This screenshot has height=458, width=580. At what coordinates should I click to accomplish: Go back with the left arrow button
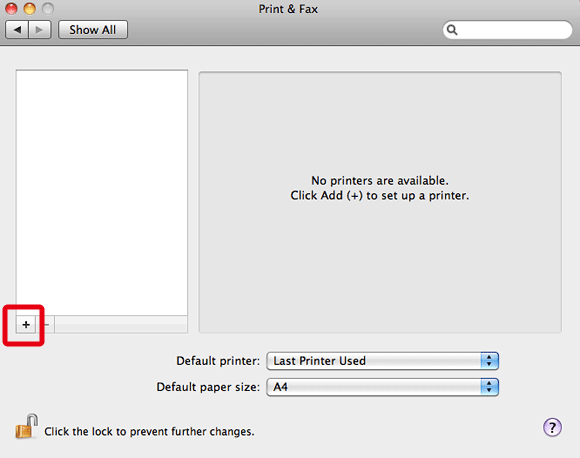[17, 30]
